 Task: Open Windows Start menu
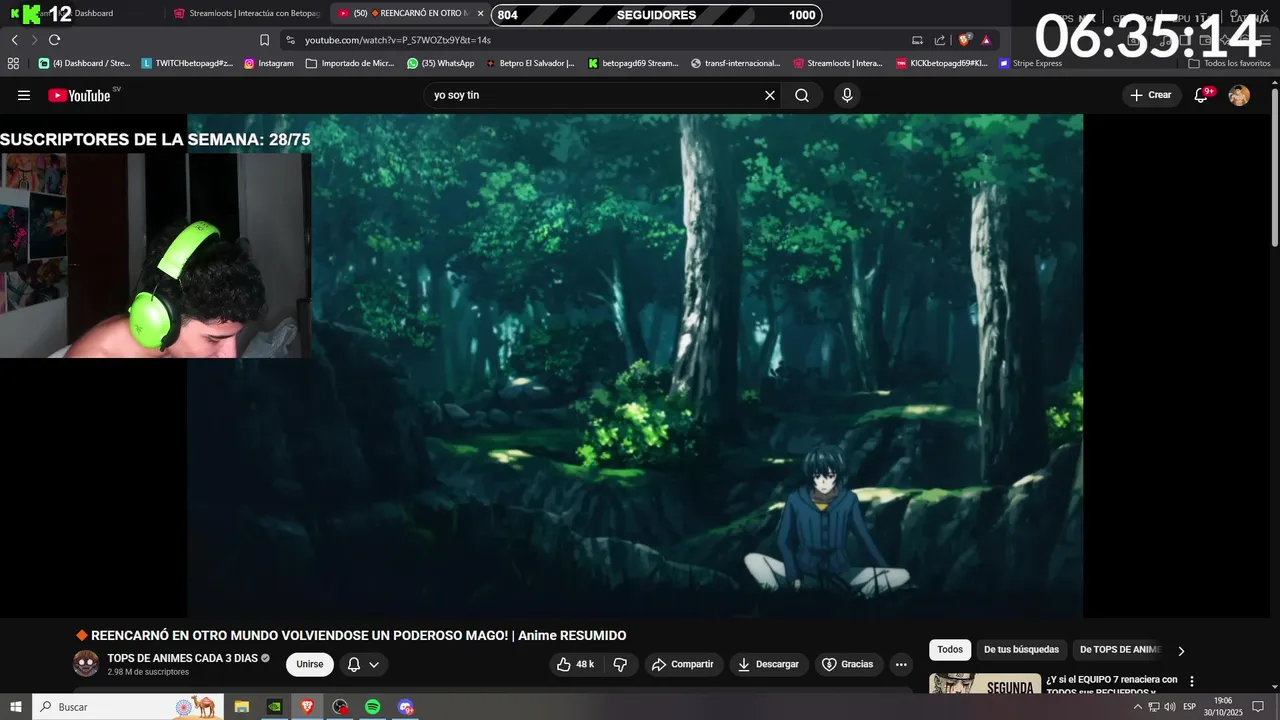16,707
